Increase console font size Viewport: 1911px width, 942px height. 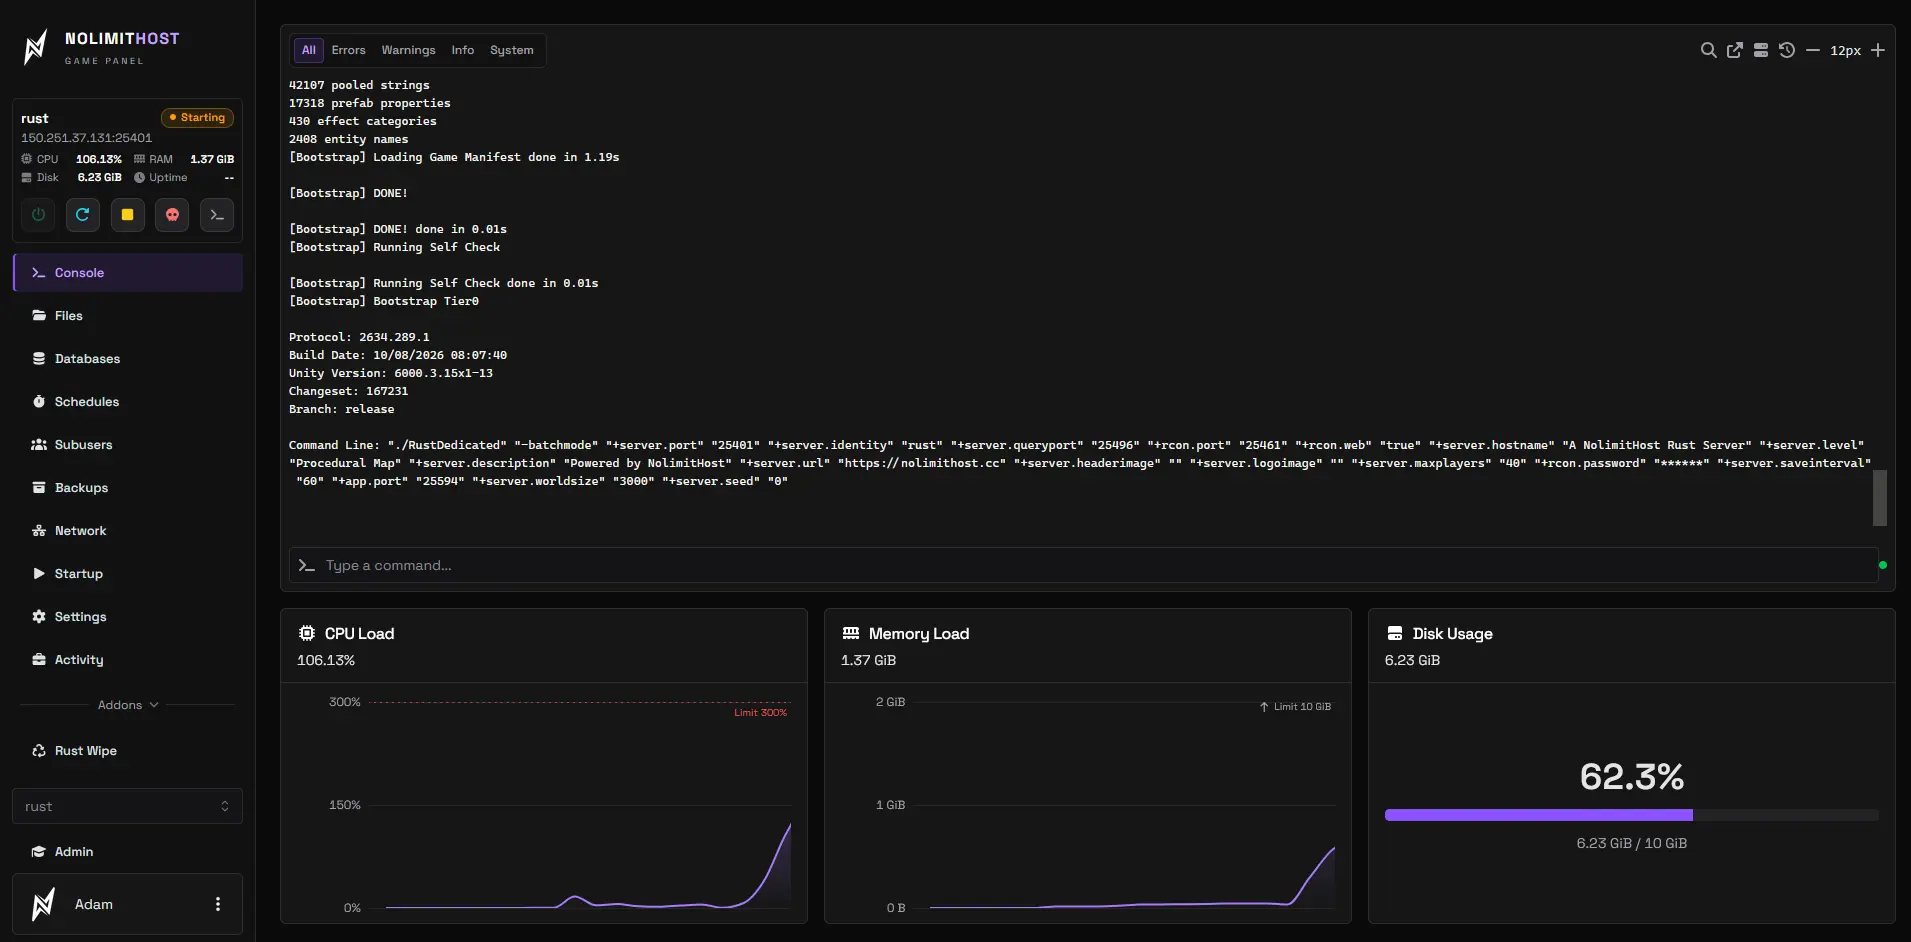click(1878, 50)
